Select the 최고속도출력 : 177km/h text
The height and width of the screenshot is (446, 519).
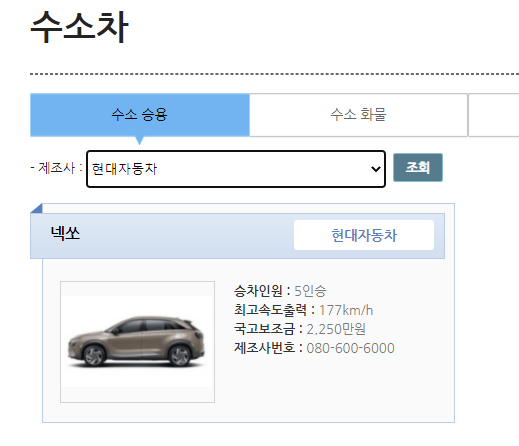pyautogui.click(x=303, y=310)
